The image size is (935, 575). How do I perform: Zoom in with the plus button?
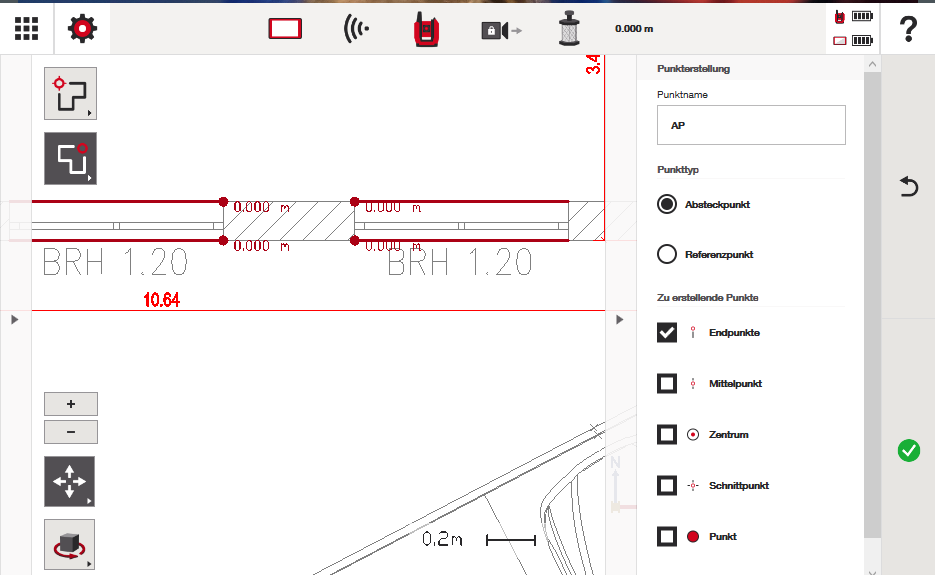(x=71, y=404)
